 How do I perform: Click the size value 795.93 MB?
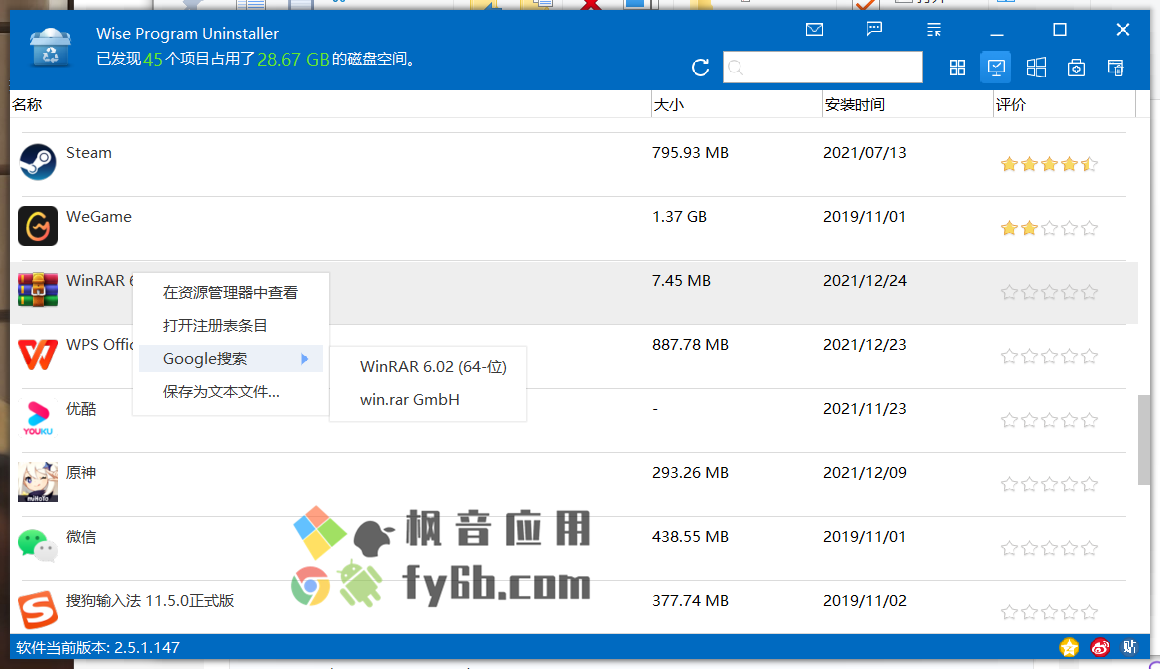pos(690,152)
